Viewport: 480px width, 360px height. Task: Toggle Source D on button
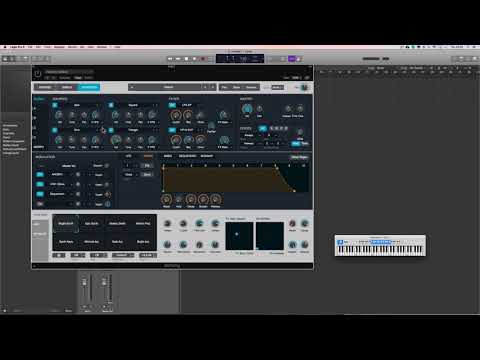click(111, 130)
